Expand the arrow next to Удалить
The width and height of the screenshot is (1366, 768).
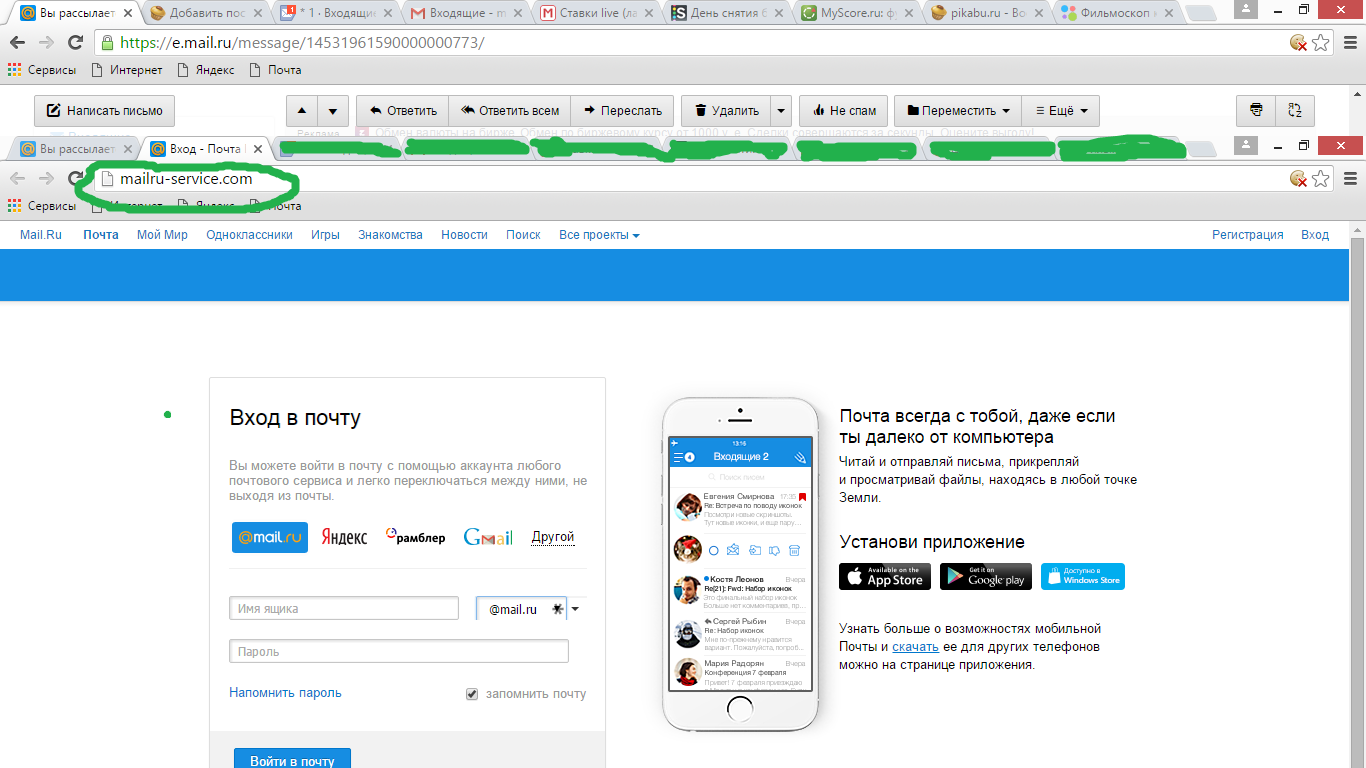pos(781,110)
